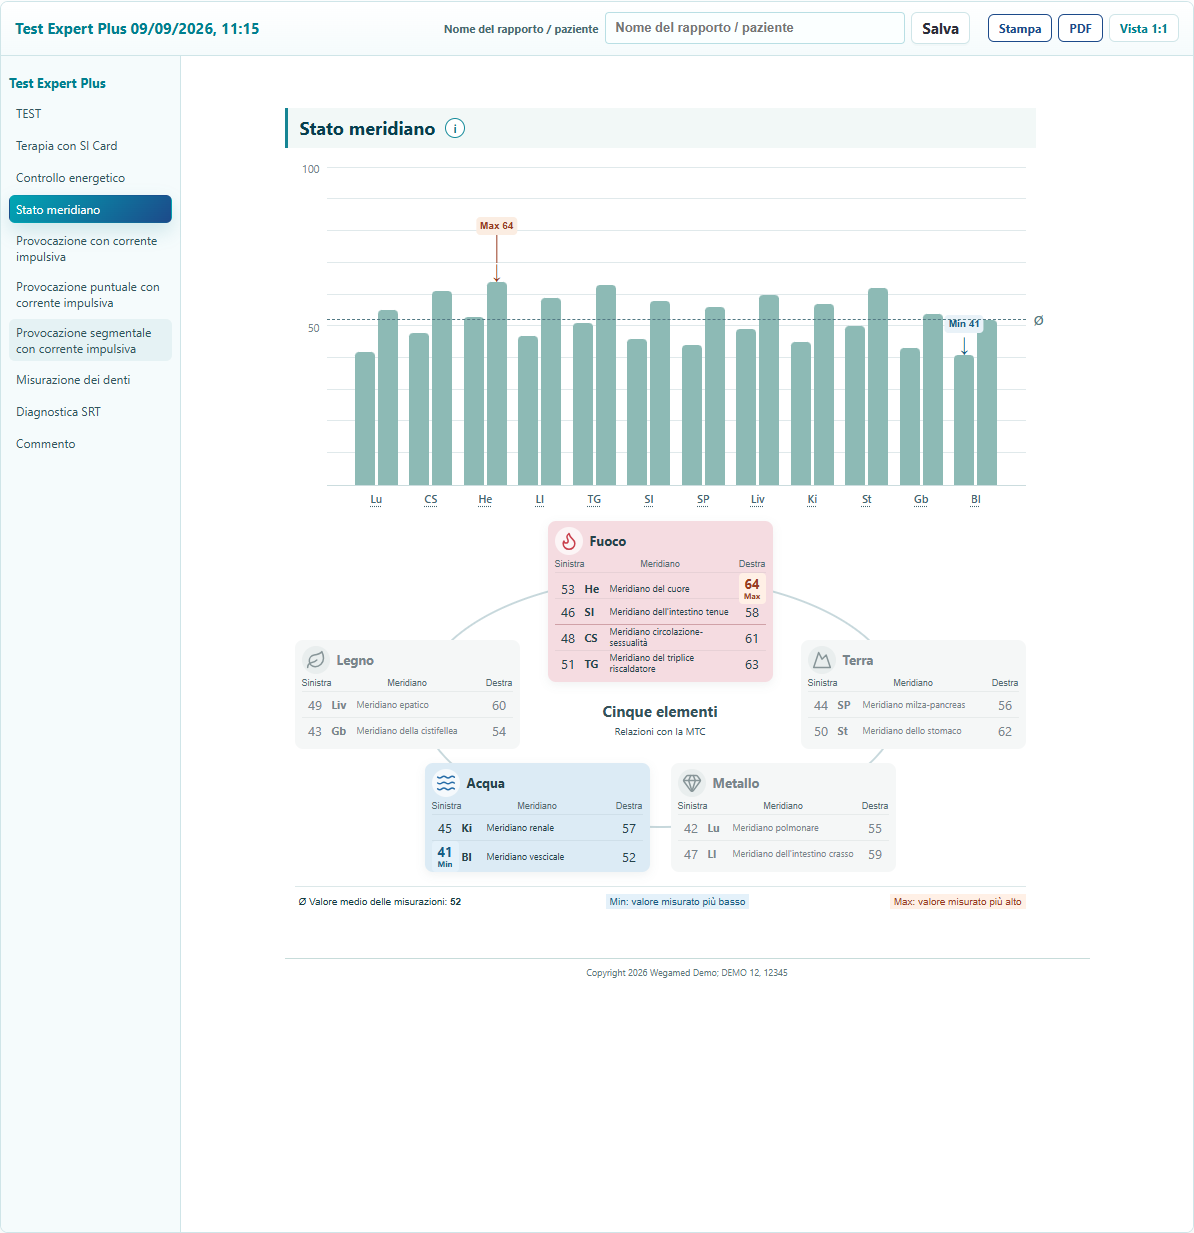Open the TEST sidebar item
This screenshot has width=1194, height=1233.
[90, 114]
